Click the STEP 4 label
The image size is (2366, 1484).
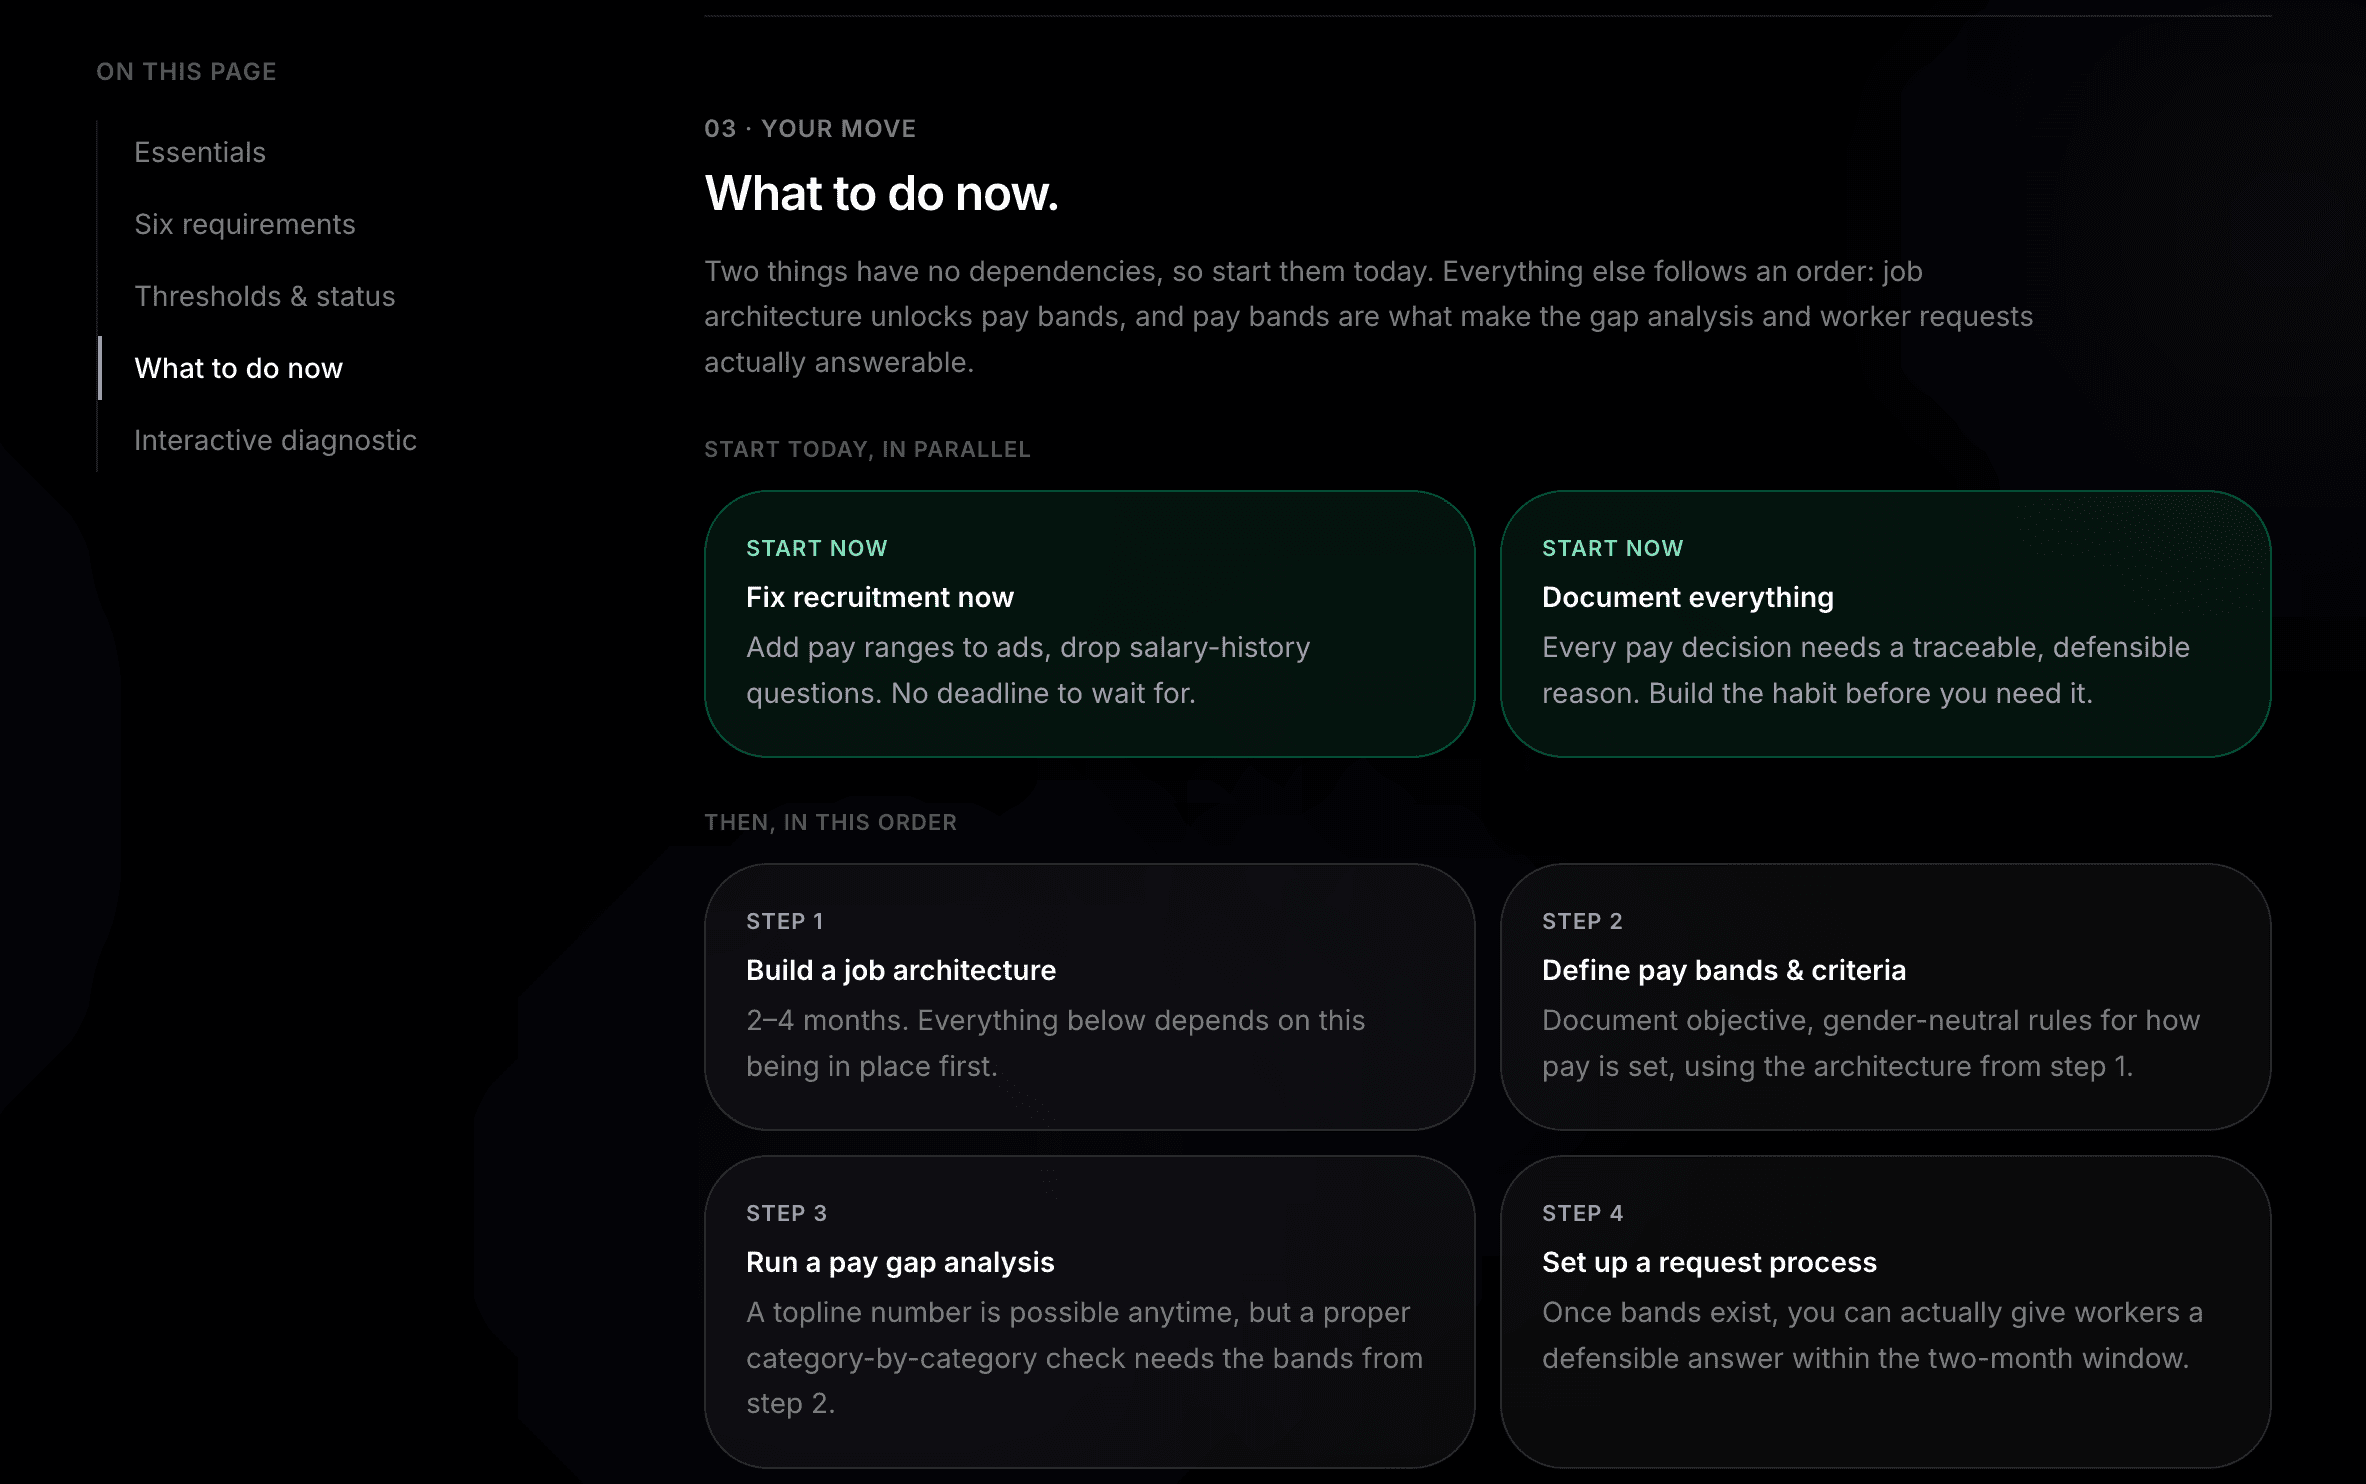click(x=1583, y=1213)
